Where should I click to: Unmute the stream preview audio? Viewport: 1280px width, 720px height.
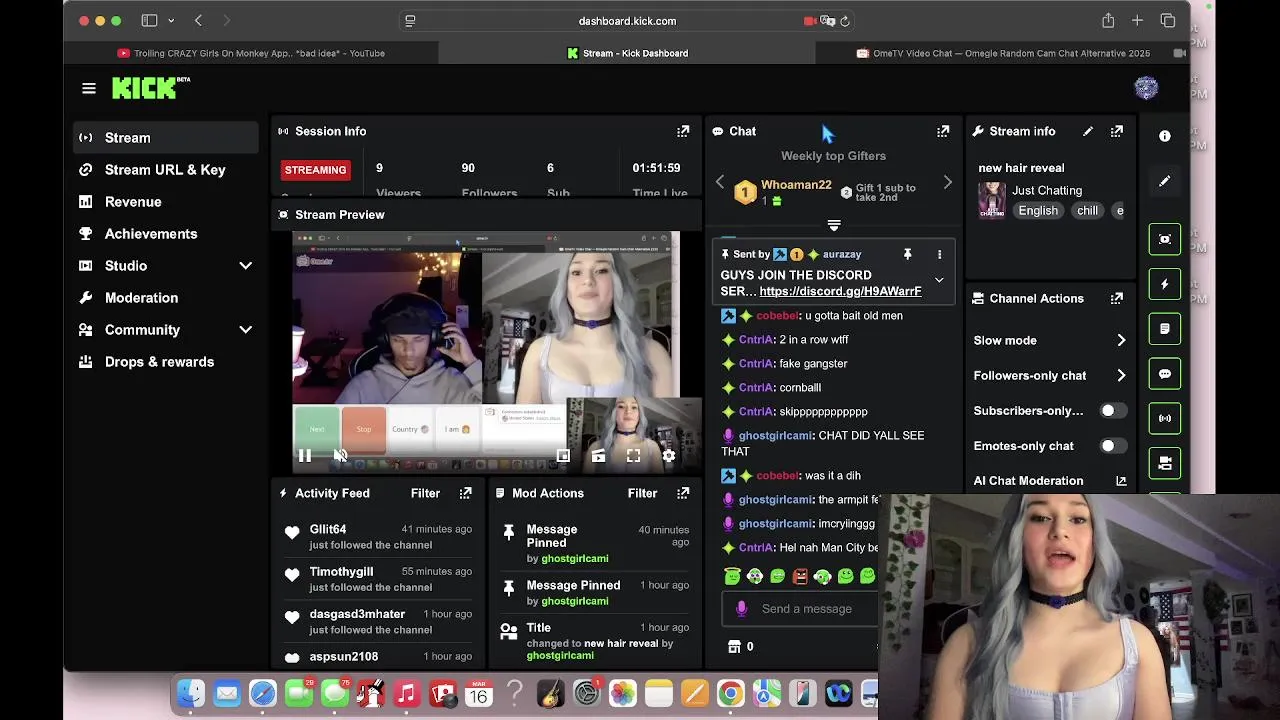(340, 456)
